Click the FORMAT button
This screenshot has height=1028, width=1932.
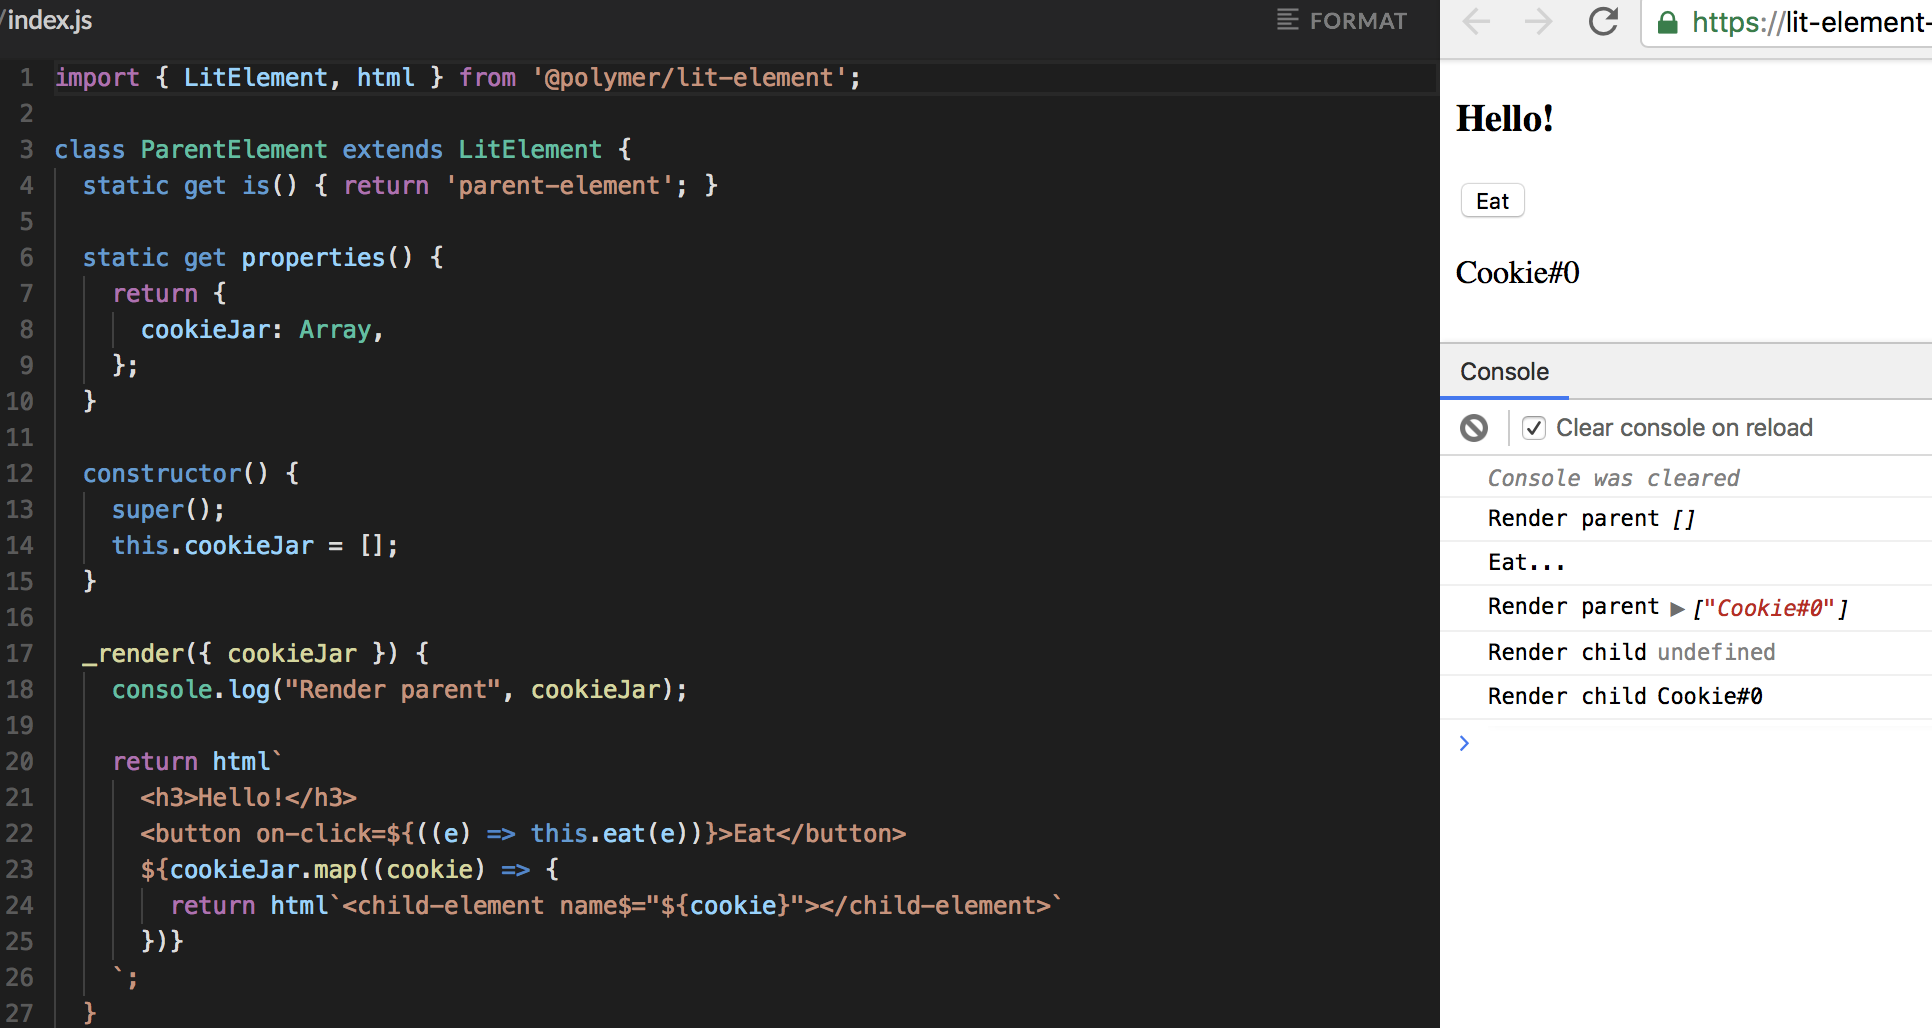tap(1357, 20)
